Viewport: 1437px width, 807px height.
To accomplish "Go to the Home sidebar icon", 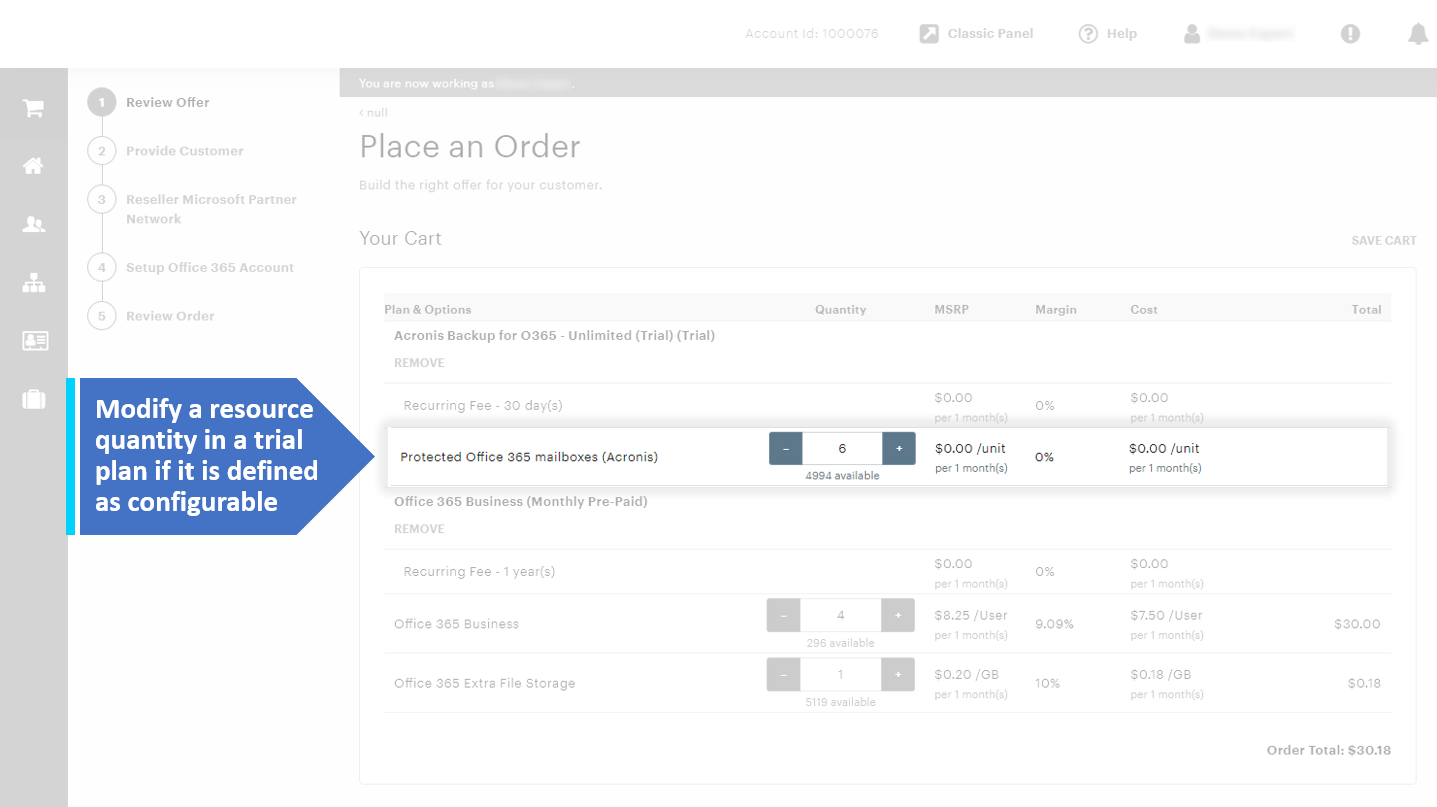I will 34,166.
